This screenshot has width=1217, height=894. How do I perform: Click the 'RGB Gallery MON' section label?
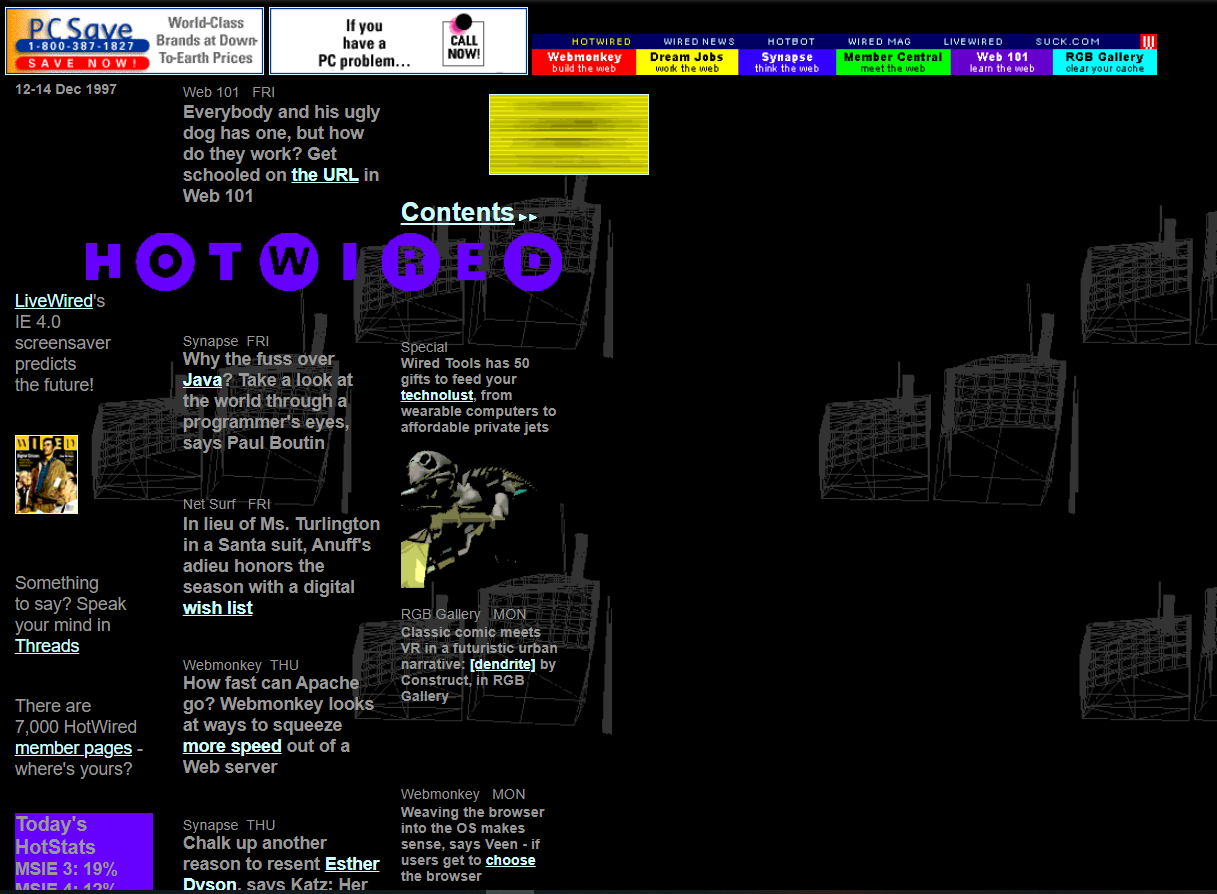tap(463, 614)
